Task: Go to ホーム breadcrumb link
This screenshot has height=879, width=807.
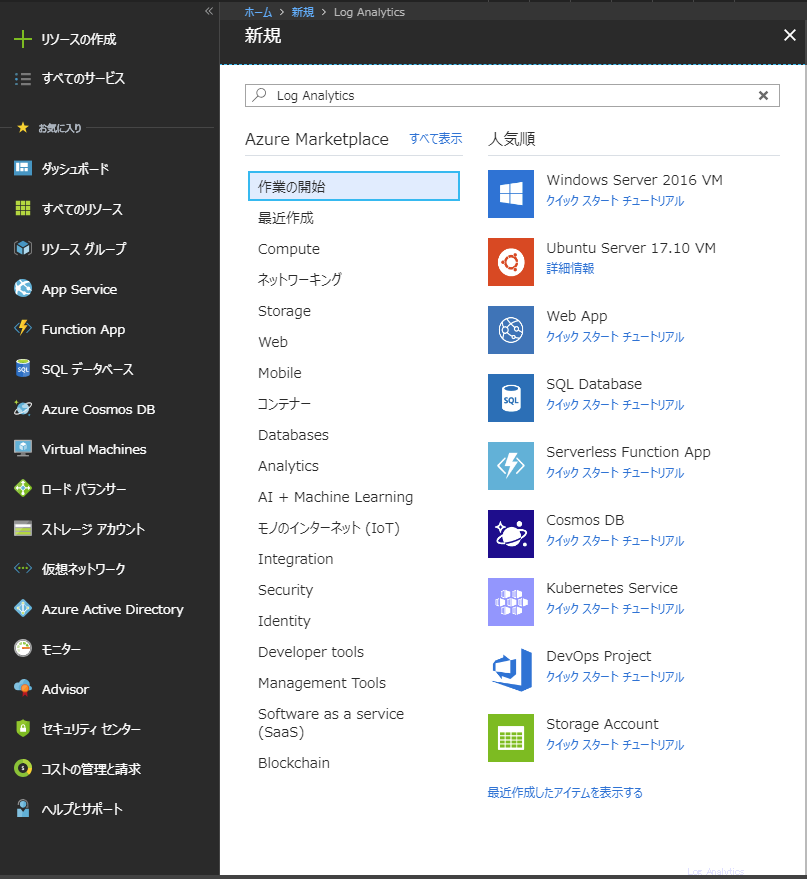Action: pyautogui.click(x=258, y=12)
